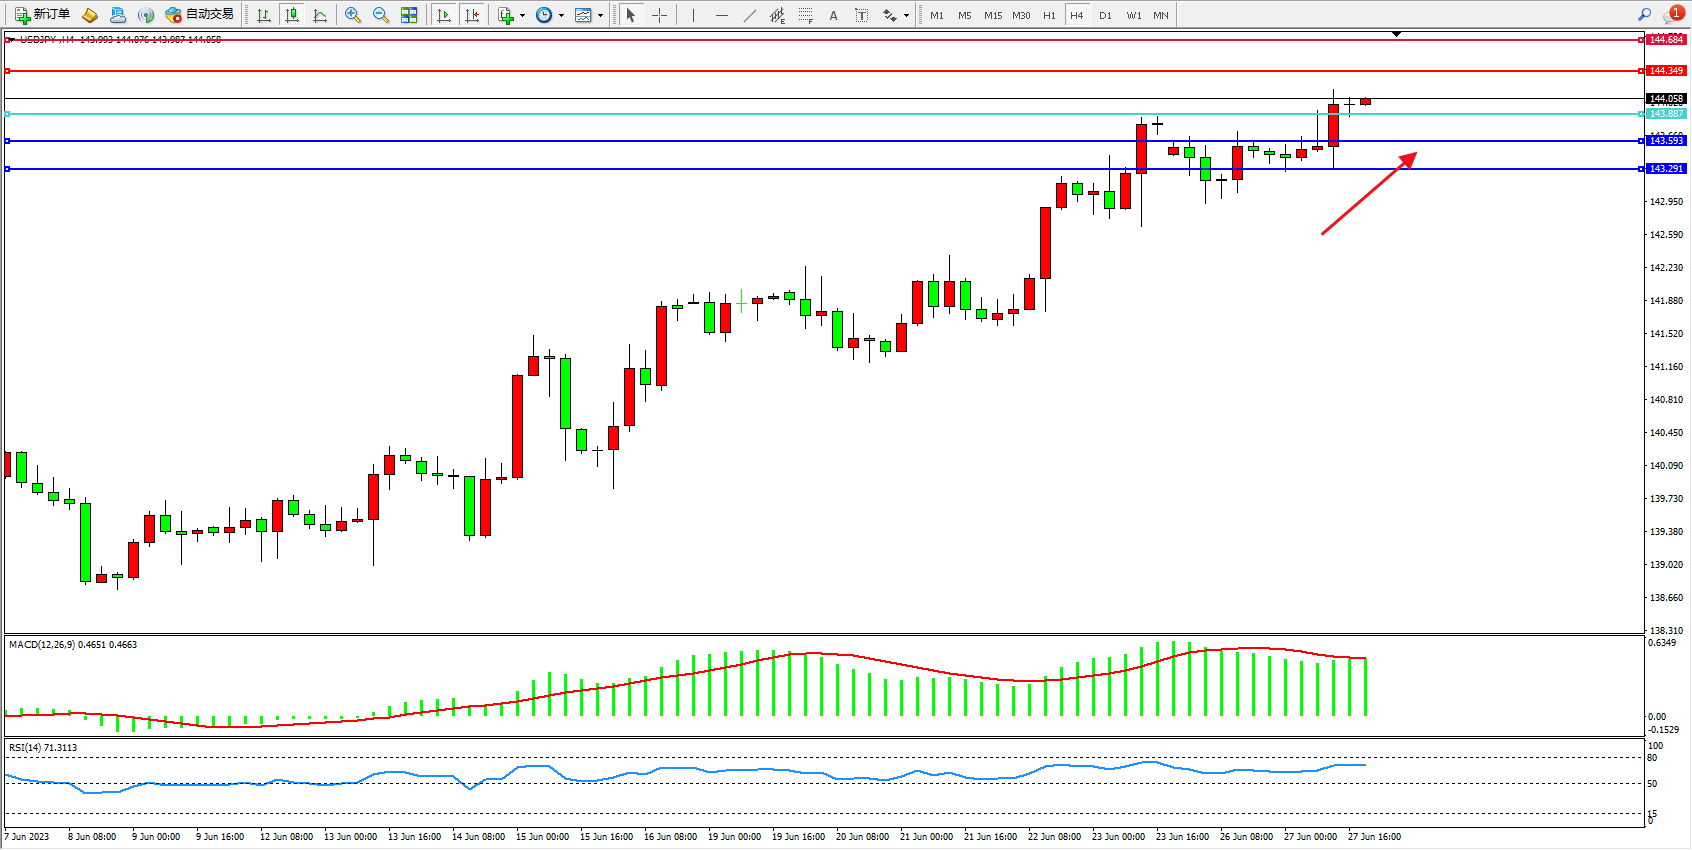The image size is (1692, 850).
Task: Select the trendline drawing tool
Action: point(750,15)
